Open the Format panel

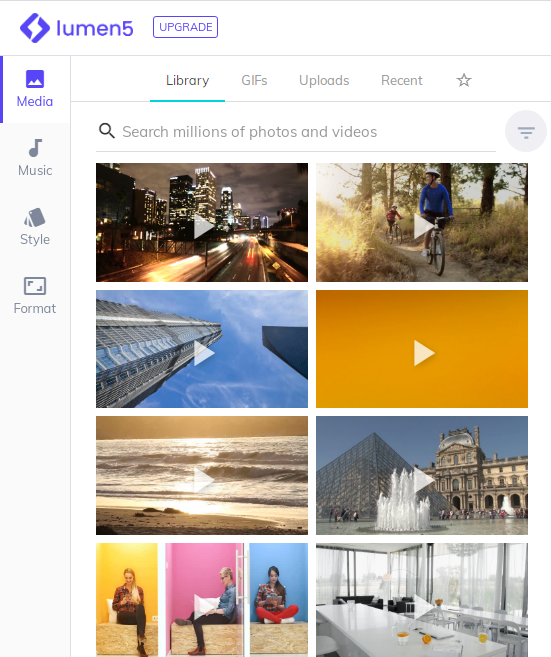[35, 296]
